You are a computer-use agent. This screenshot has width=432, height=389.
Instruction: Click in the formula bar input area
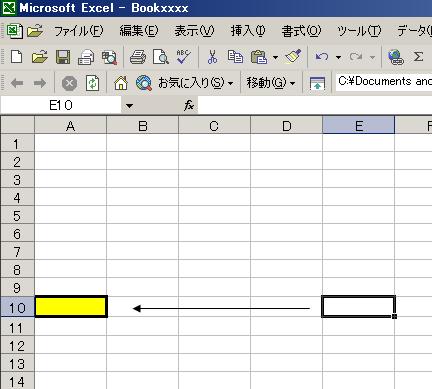tap(315, 106)
